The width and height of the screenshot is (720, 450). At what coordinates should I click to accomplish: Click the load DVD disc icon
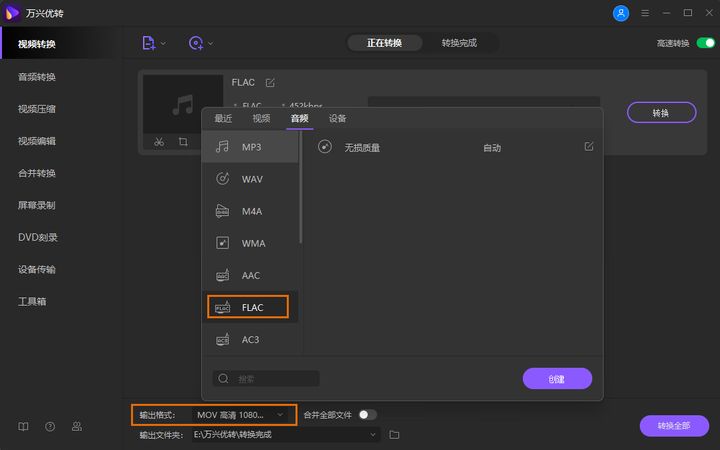click(x=196, y=43)
